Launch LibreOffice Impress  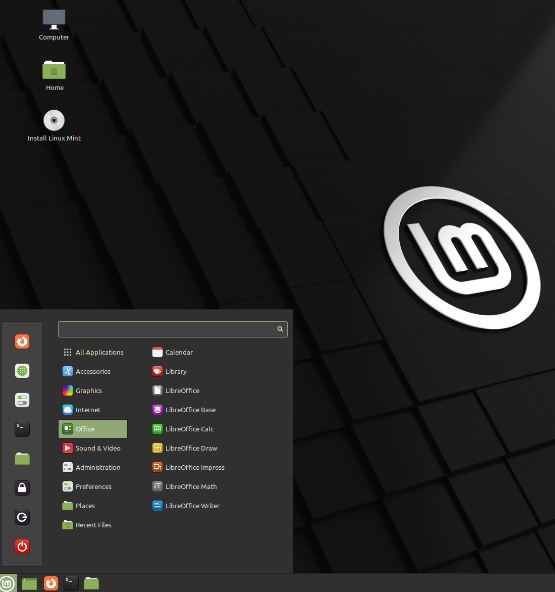[x=188, y=467]
